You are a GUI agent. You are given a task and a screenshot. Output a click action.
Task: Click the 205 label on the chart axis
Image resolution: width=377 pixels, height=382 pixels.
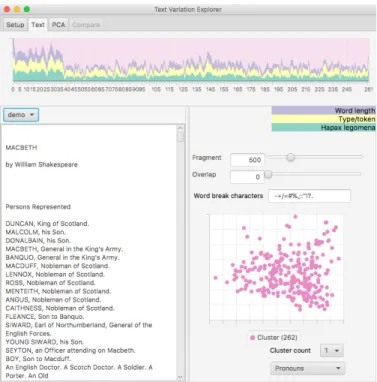[x=292, y=89]
